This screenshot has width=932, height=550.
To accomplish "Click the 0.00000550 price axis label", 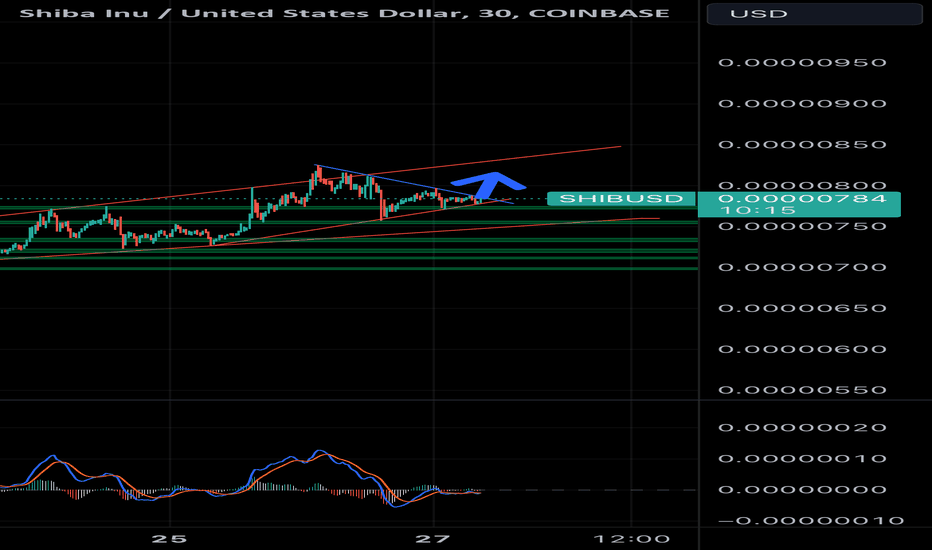I will point(802,390).
